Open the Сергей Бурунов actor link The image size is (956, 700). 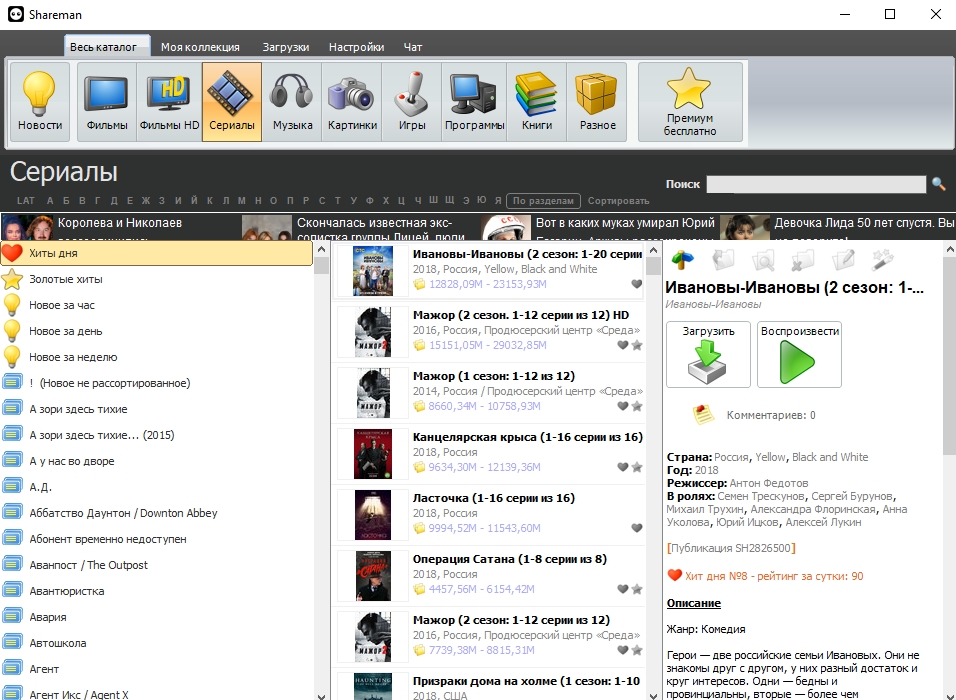coord(852,496)
